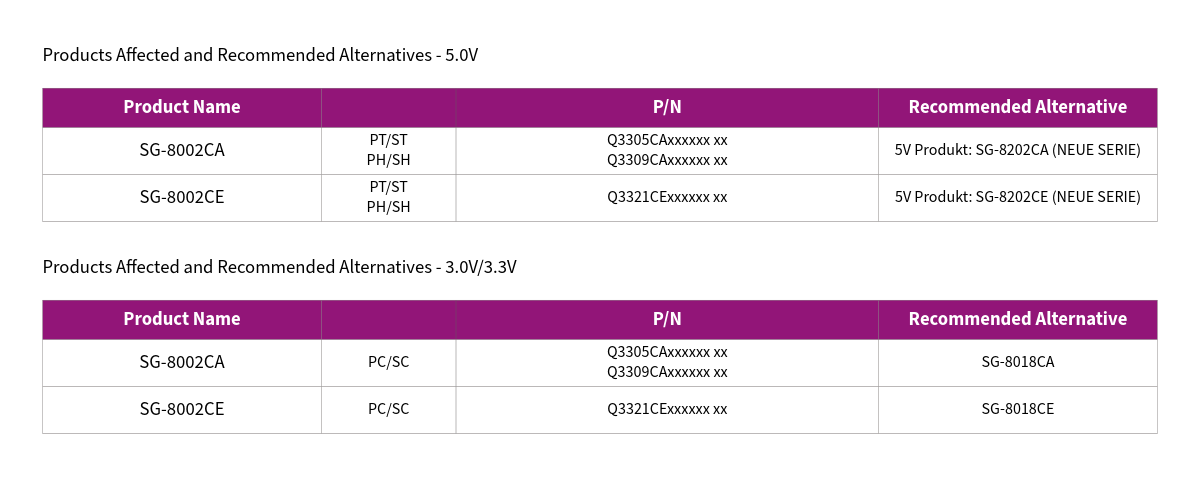This screenshot has width=1200, height=500.
Task: Open the SG-8018CA recommended alternative
Action: 1017,362
